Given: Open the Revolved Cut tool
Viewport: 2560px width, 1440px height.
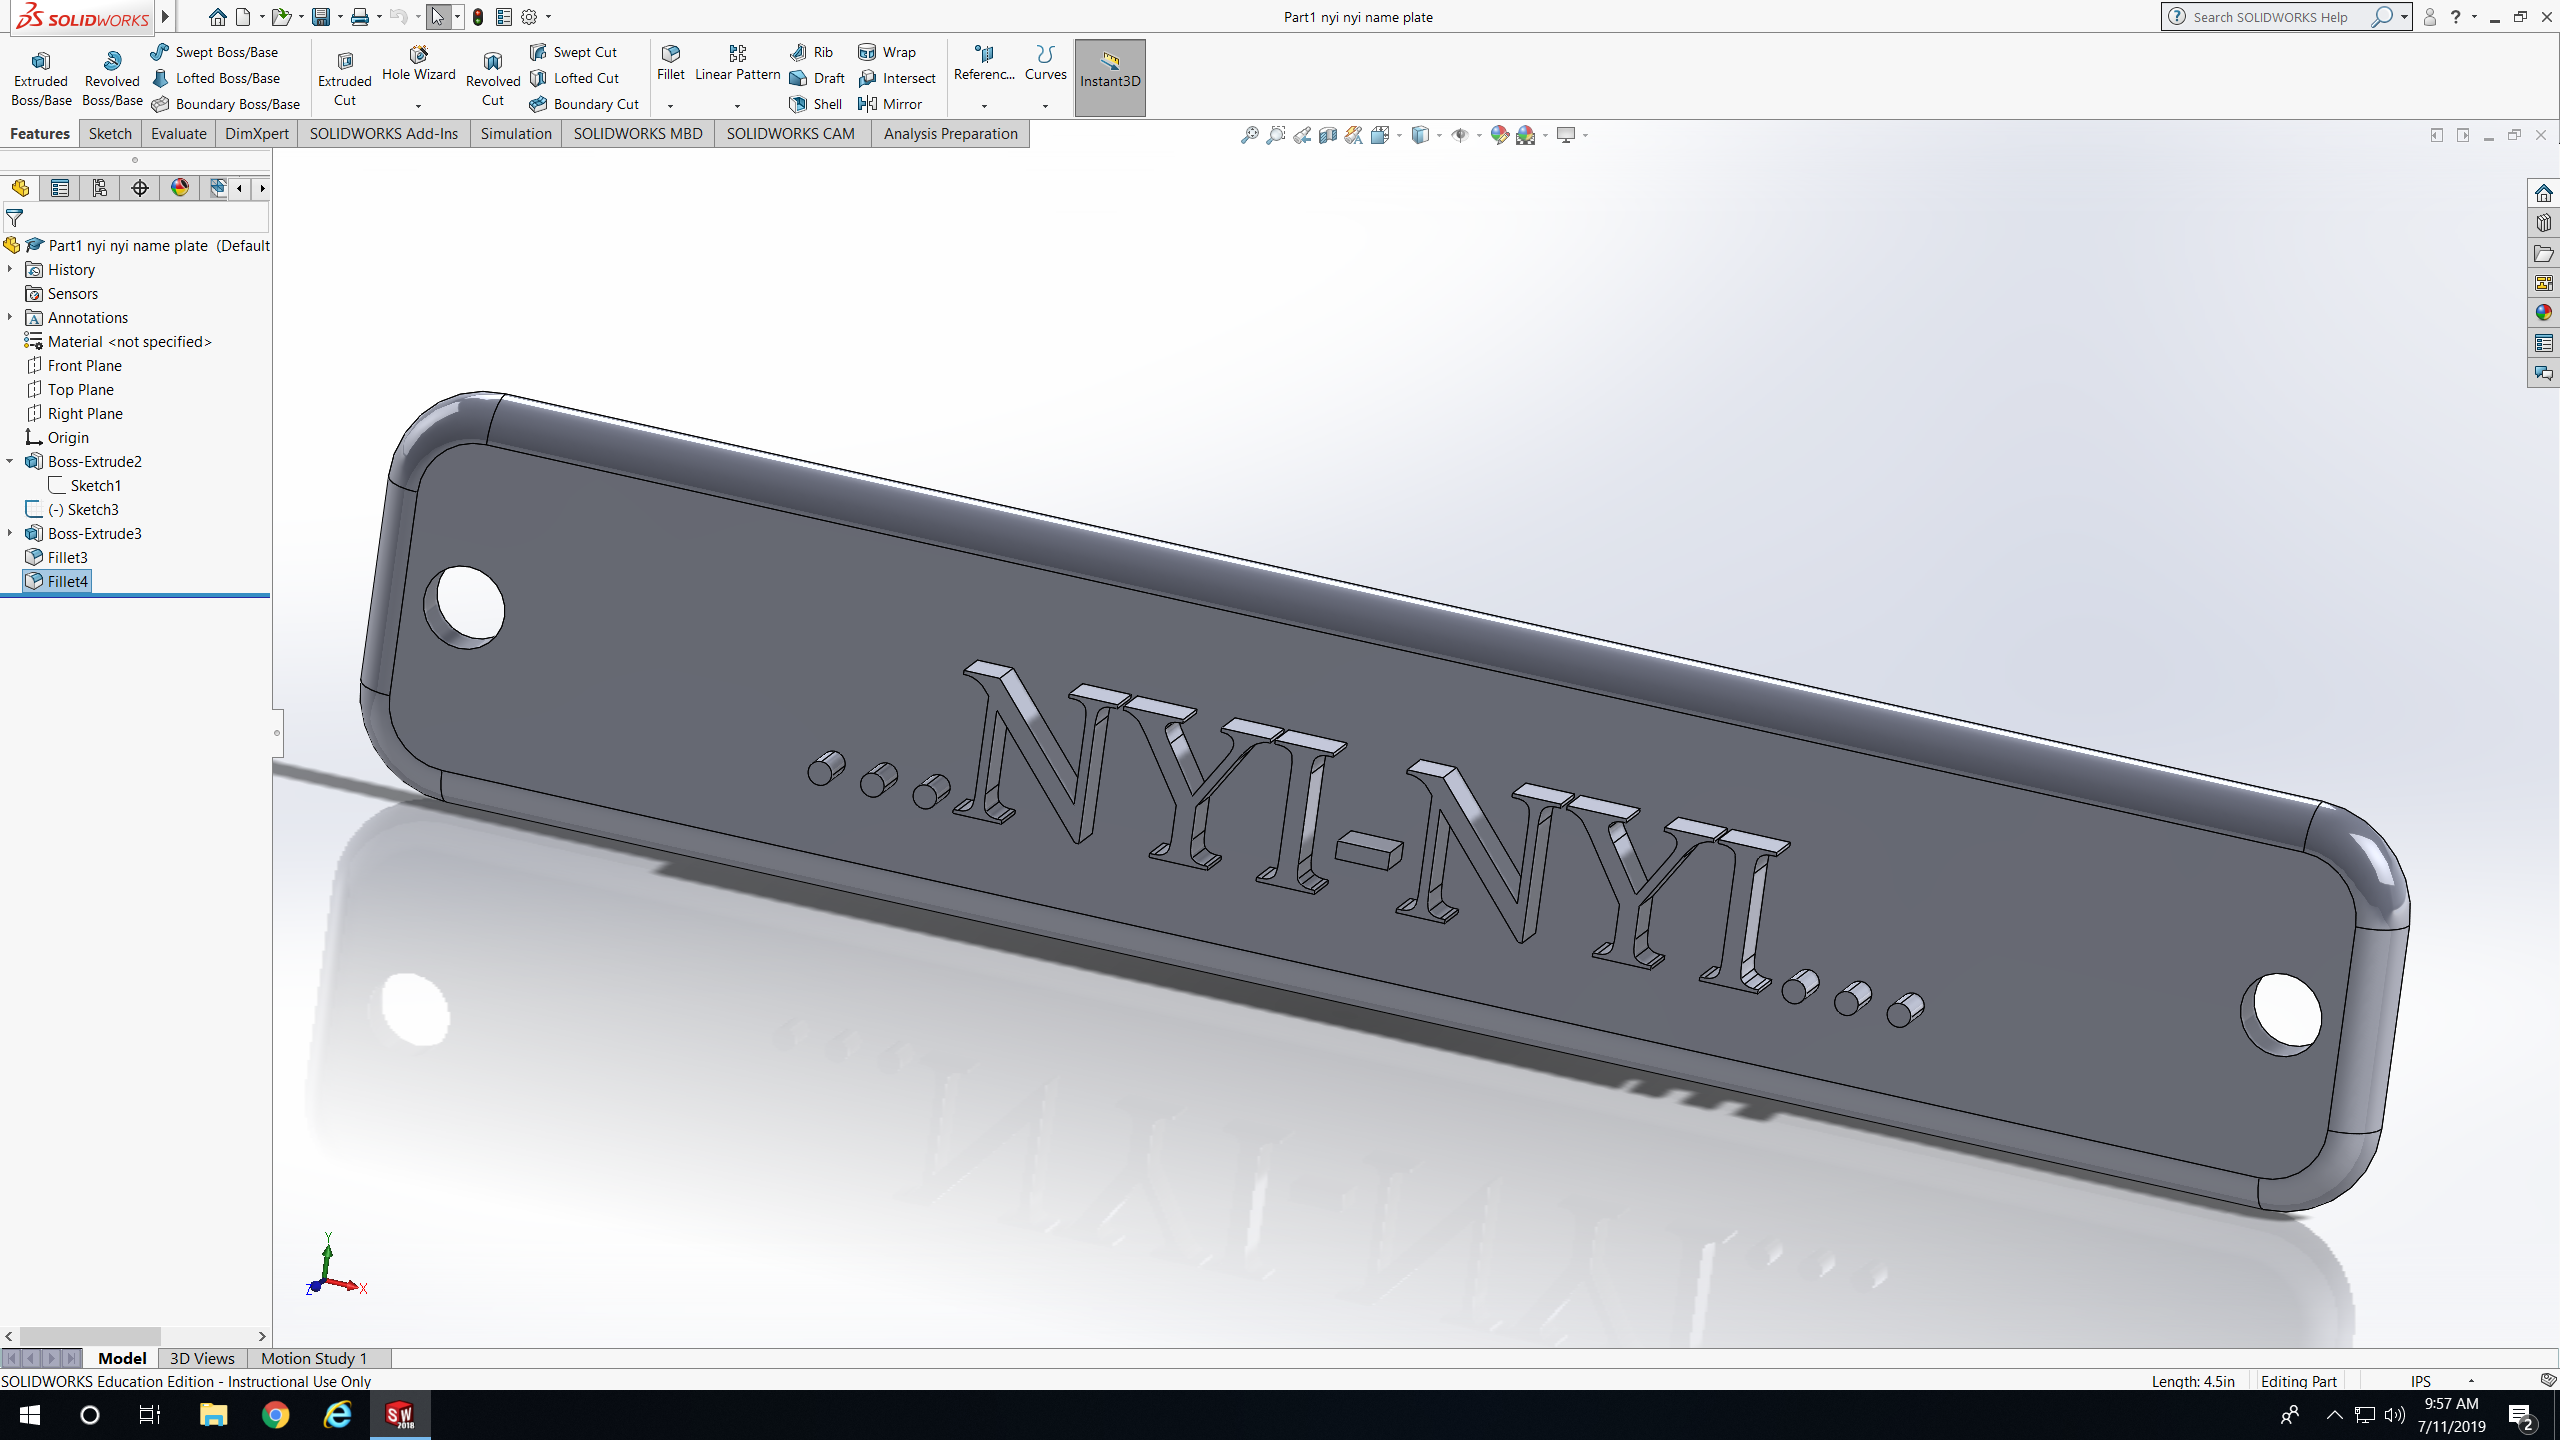Looking at the screenshot, I should pyautogui.click(x=492, y=78).
